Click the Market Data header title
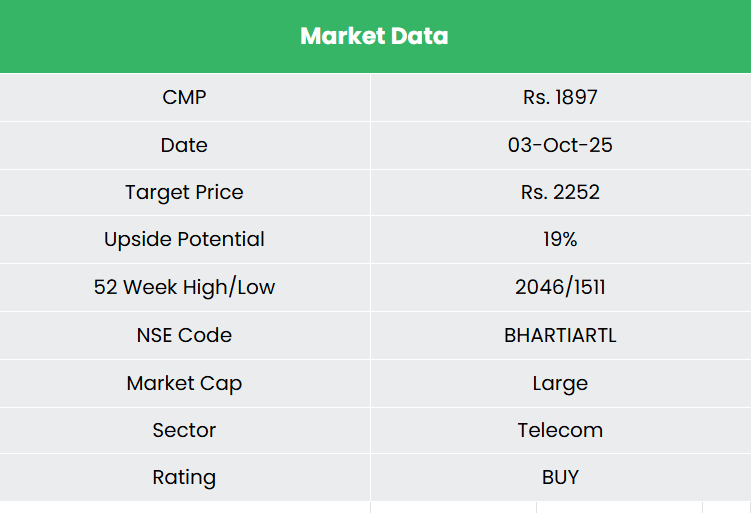 (374, 37)
